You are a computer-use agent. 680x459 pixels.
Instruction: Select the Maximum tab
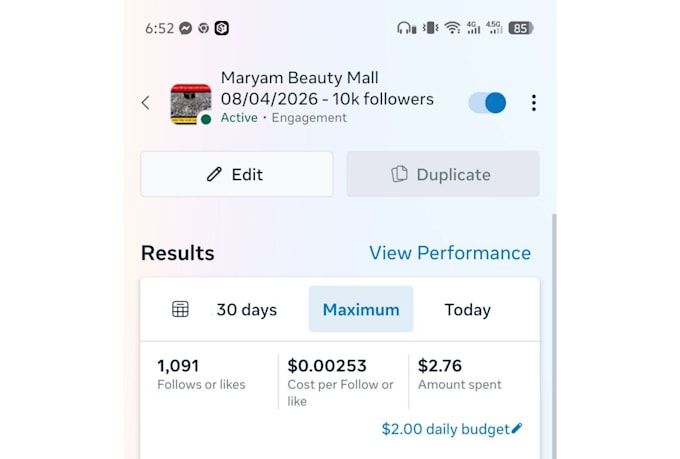361,309
